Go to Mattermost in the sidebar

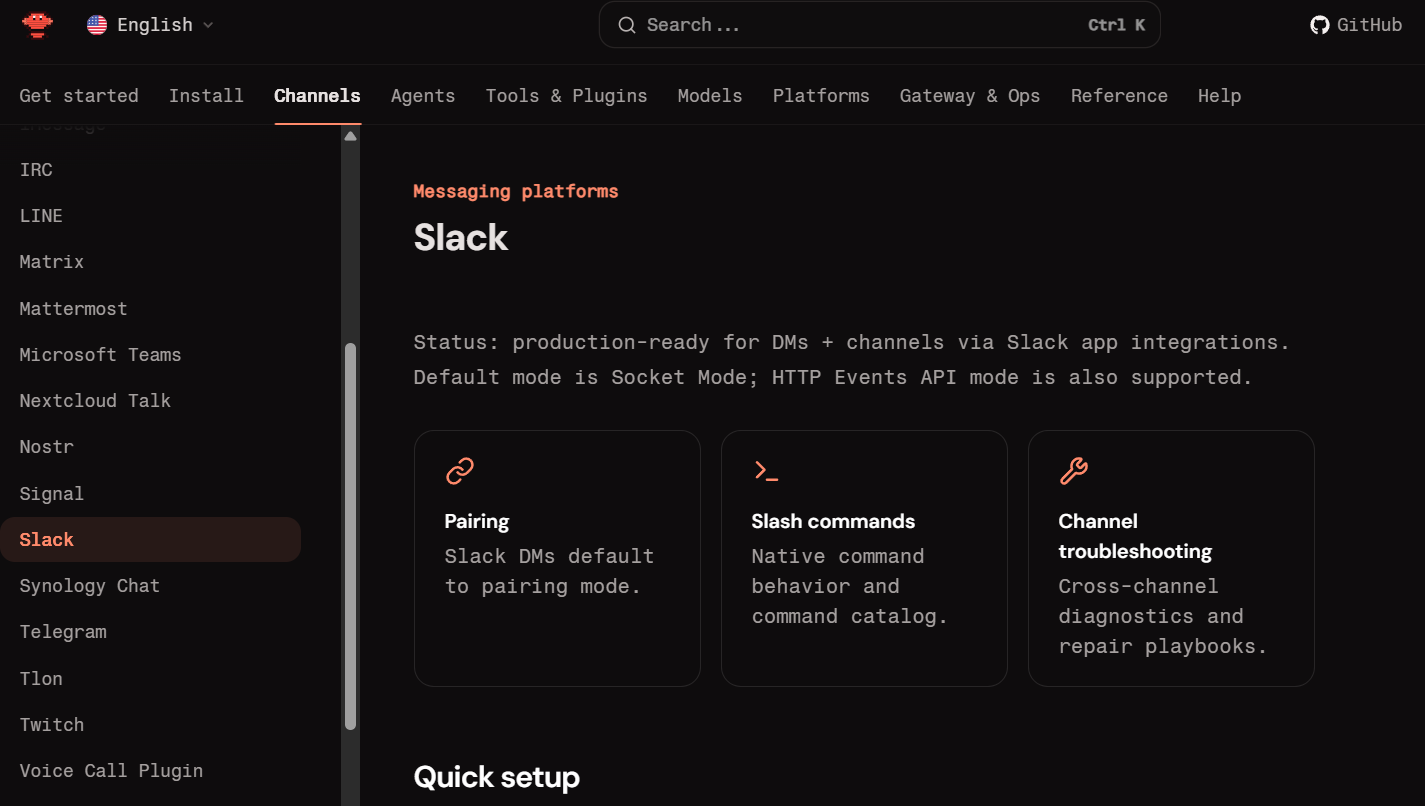150,309
